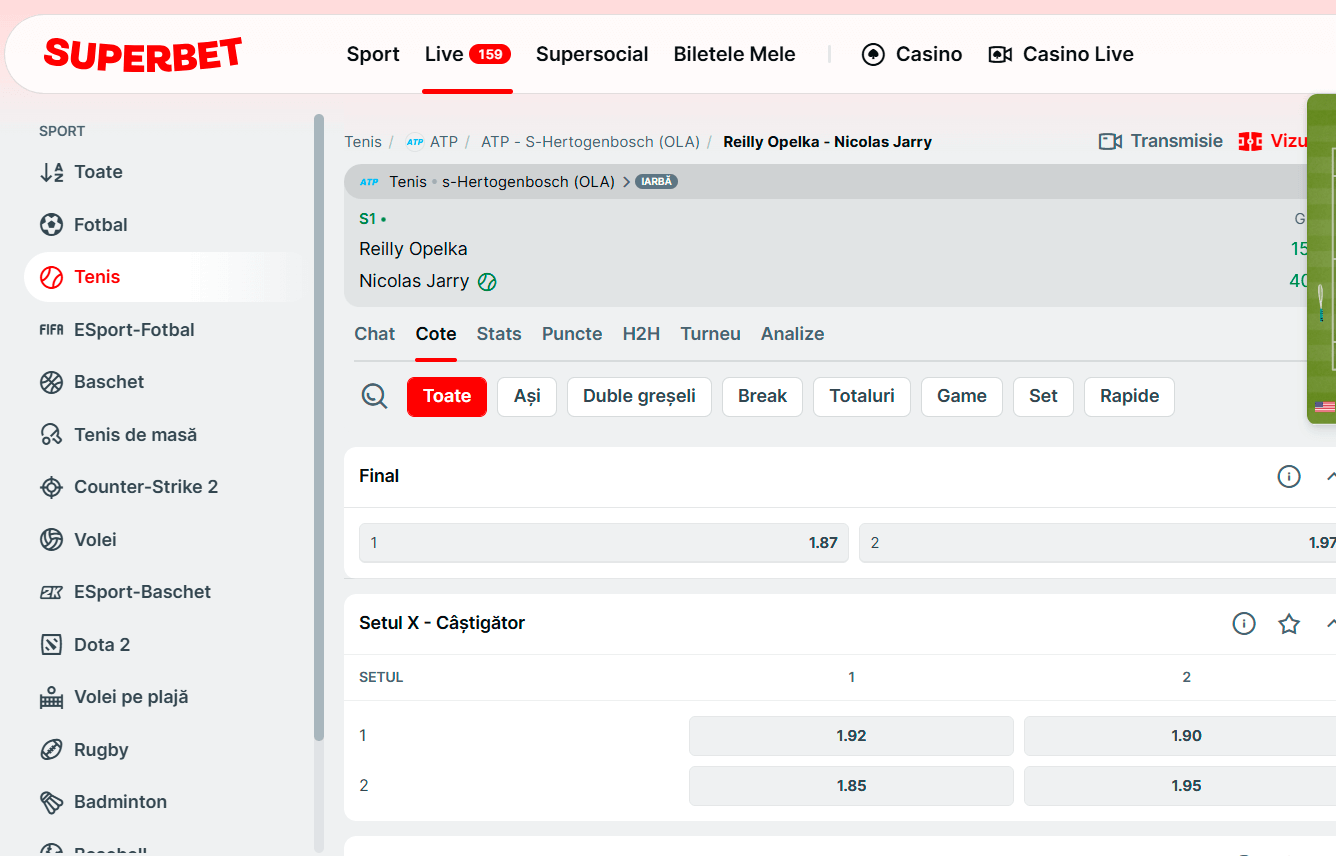Screen dimensions: 1336x856
Task: Click the sidebar vertical scrollbar
Action: click(319, 427)
